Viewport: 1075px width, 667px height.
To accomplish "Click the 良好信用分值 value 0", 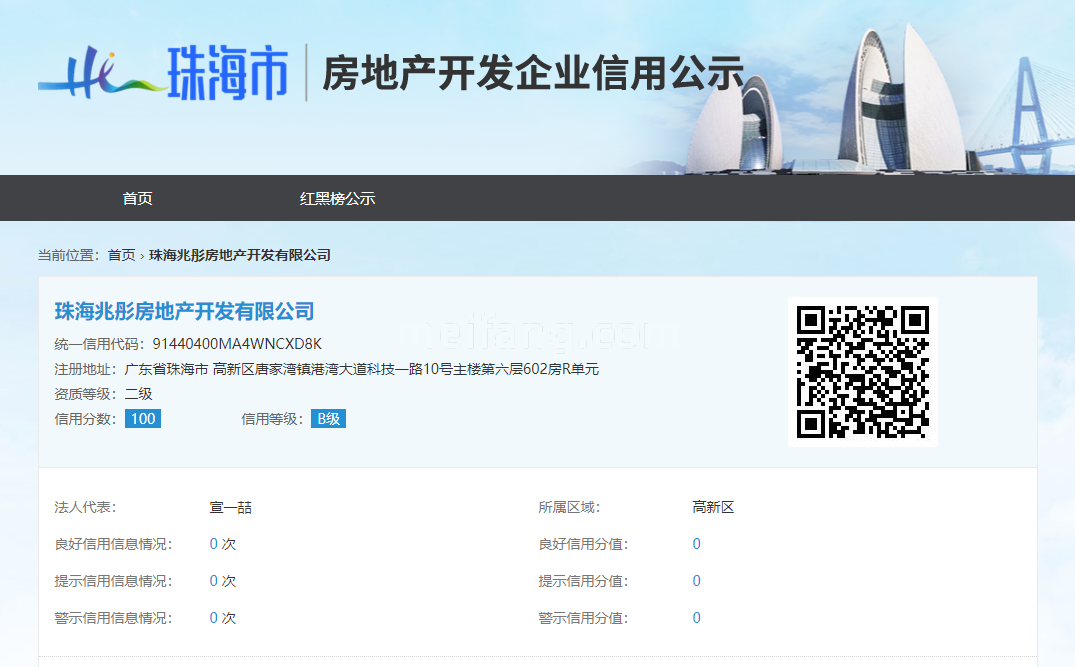I will pyautogui.click(x=697, y=544).
